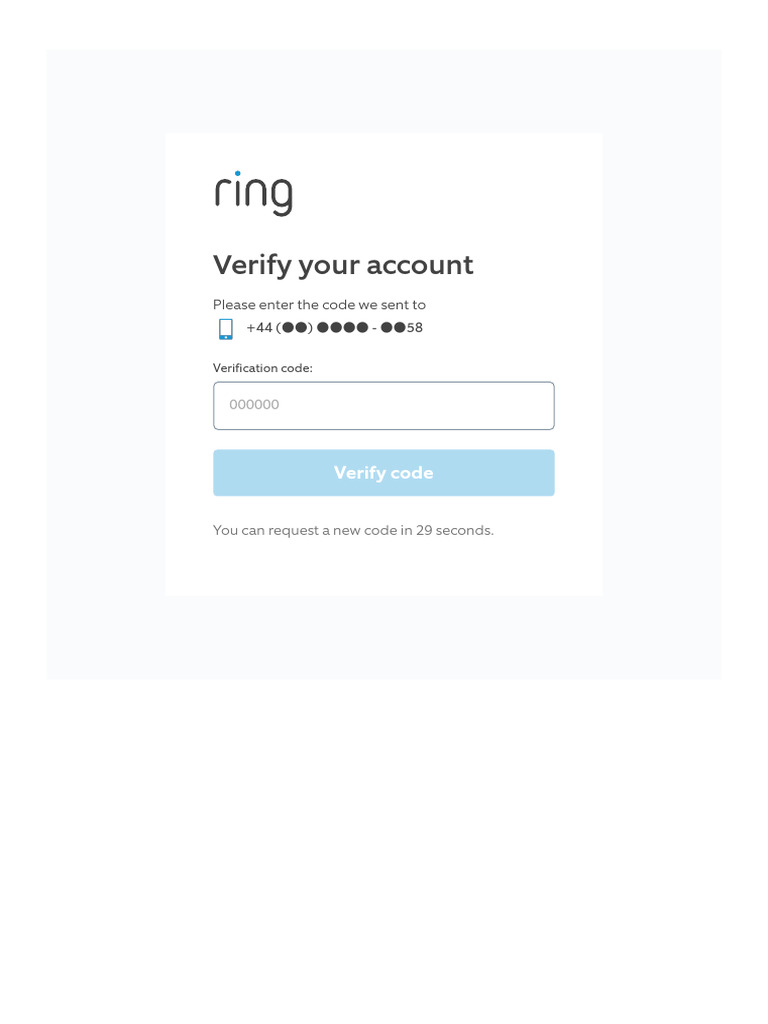Screen dimensions: 768x1024
Task: Select the masked +44 phone number
Action: pos(334,327)
